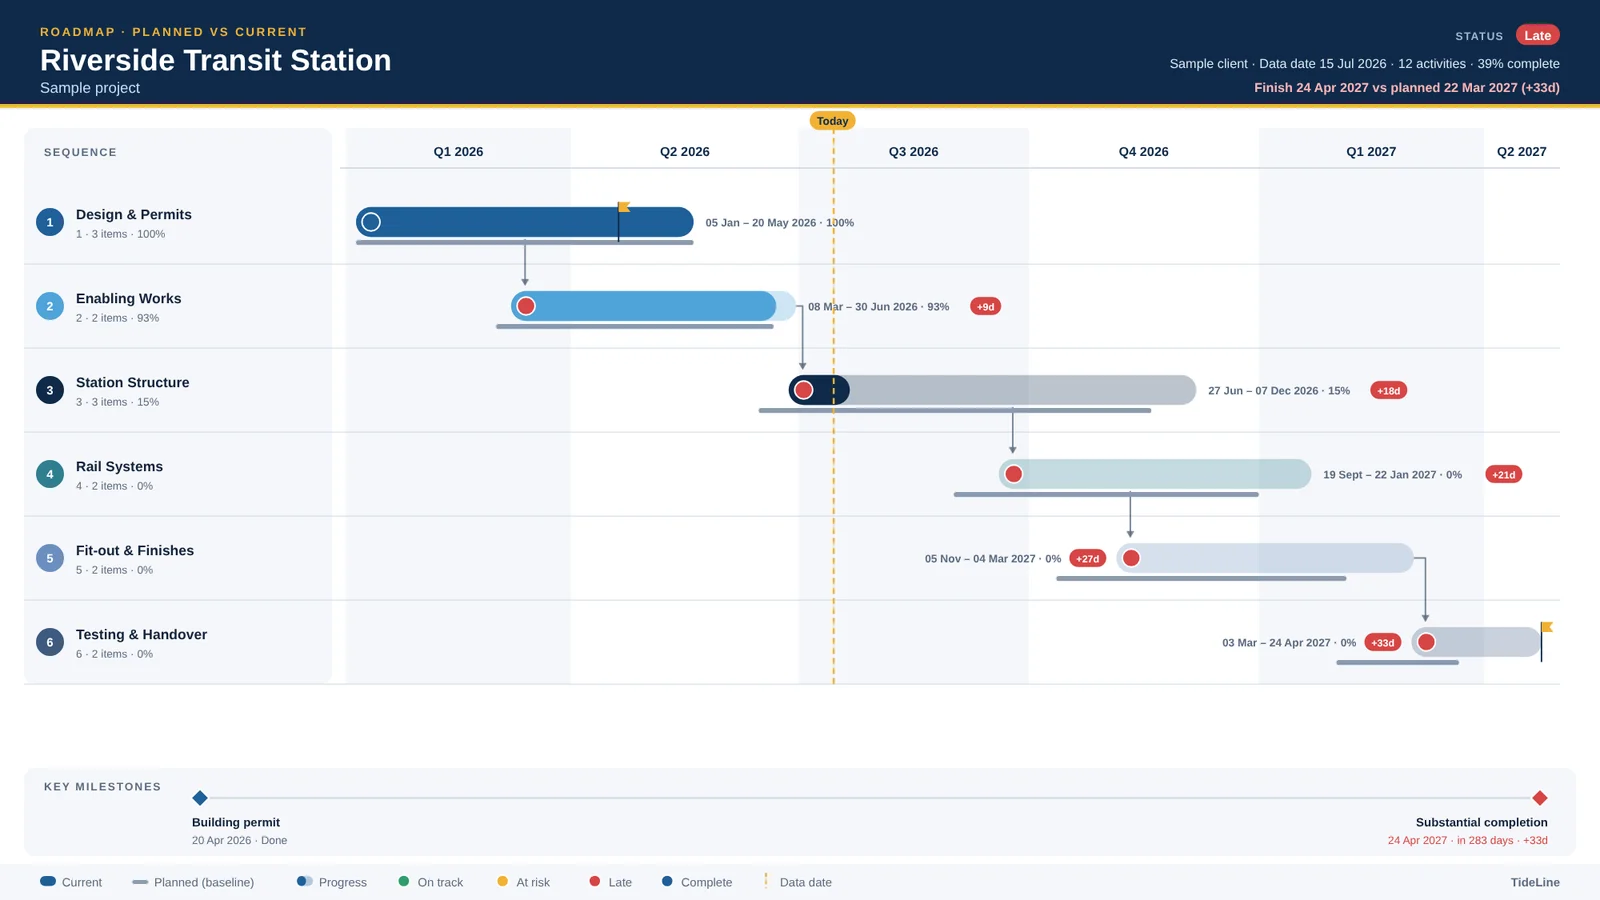Click the number 1 badge for Design & Permits
The image size is (1600, 900).
[50, 222]
